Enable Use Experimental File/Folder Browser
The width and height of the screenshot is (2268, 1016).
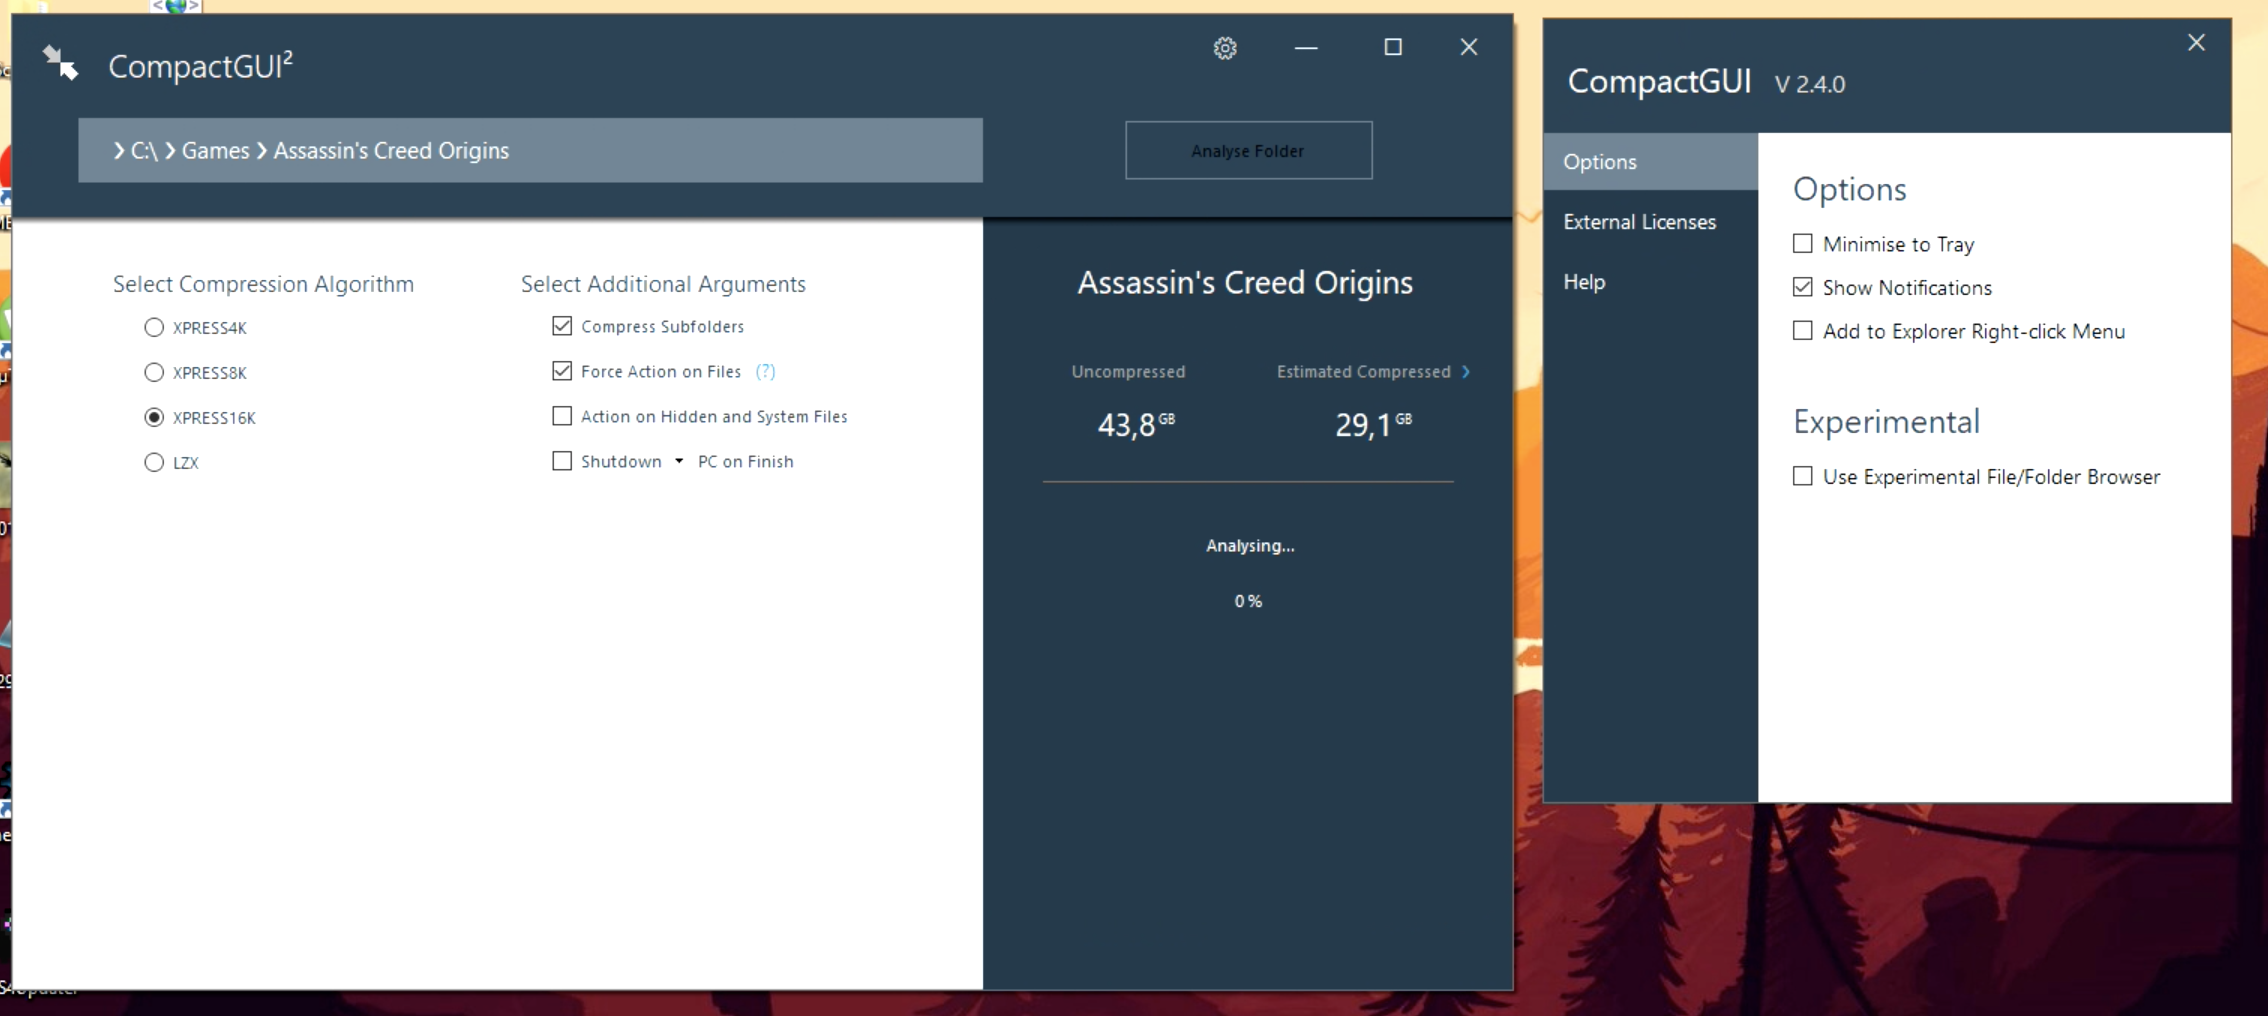tap(1803, 476)
